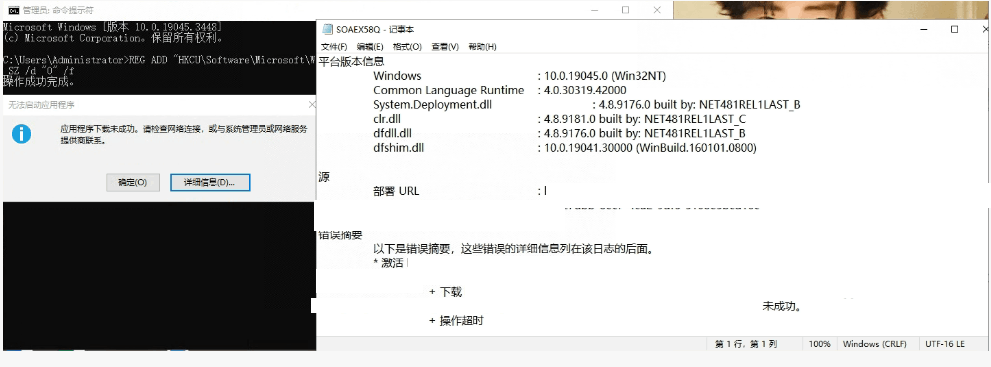Click the clr.dll line in Notepad
Viewport: 991px width, 367px height.
tap(559, 119)
